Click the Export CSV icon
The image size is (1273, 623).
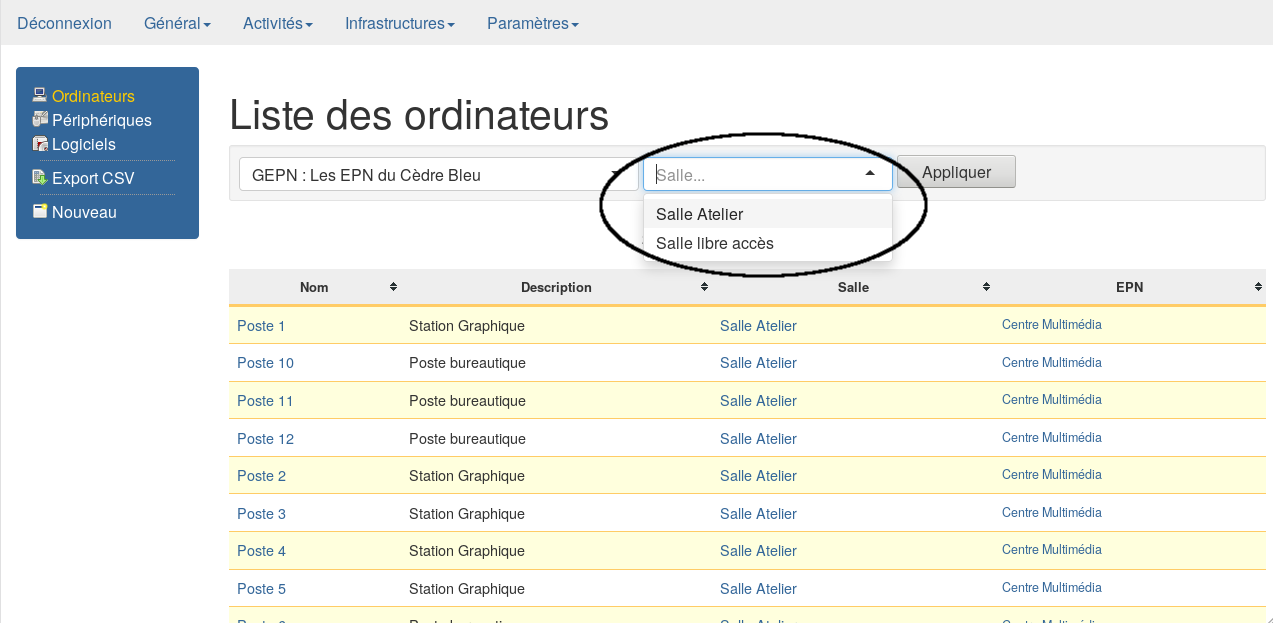[x=39, y=178]
